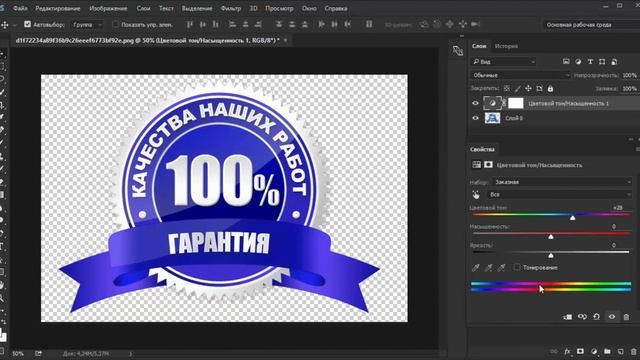
Task: Pick the add-to-sample eyedropper
Action: [x=489, y=268]
